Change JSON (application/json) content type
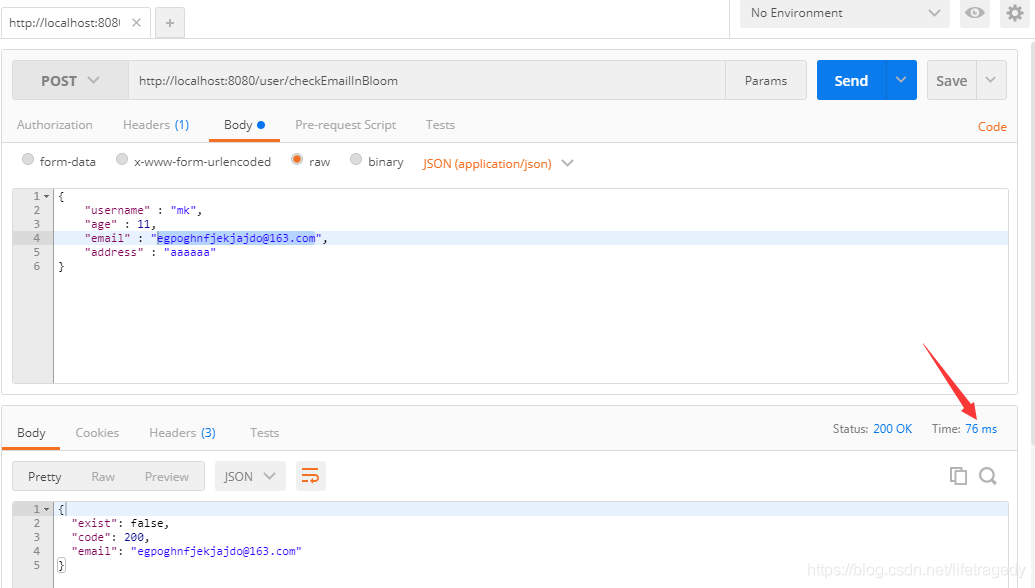 click(x=498, y=163)
